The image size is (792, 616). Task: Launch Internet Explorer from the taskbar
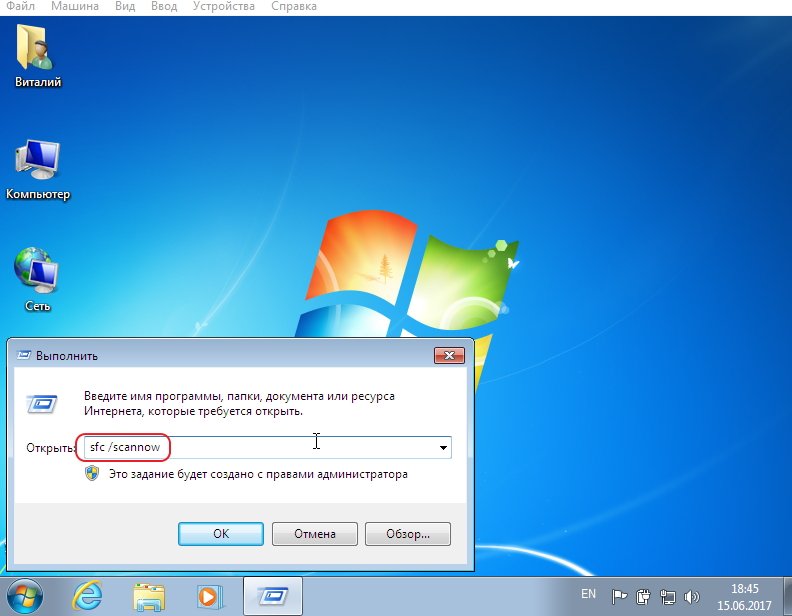90,595
